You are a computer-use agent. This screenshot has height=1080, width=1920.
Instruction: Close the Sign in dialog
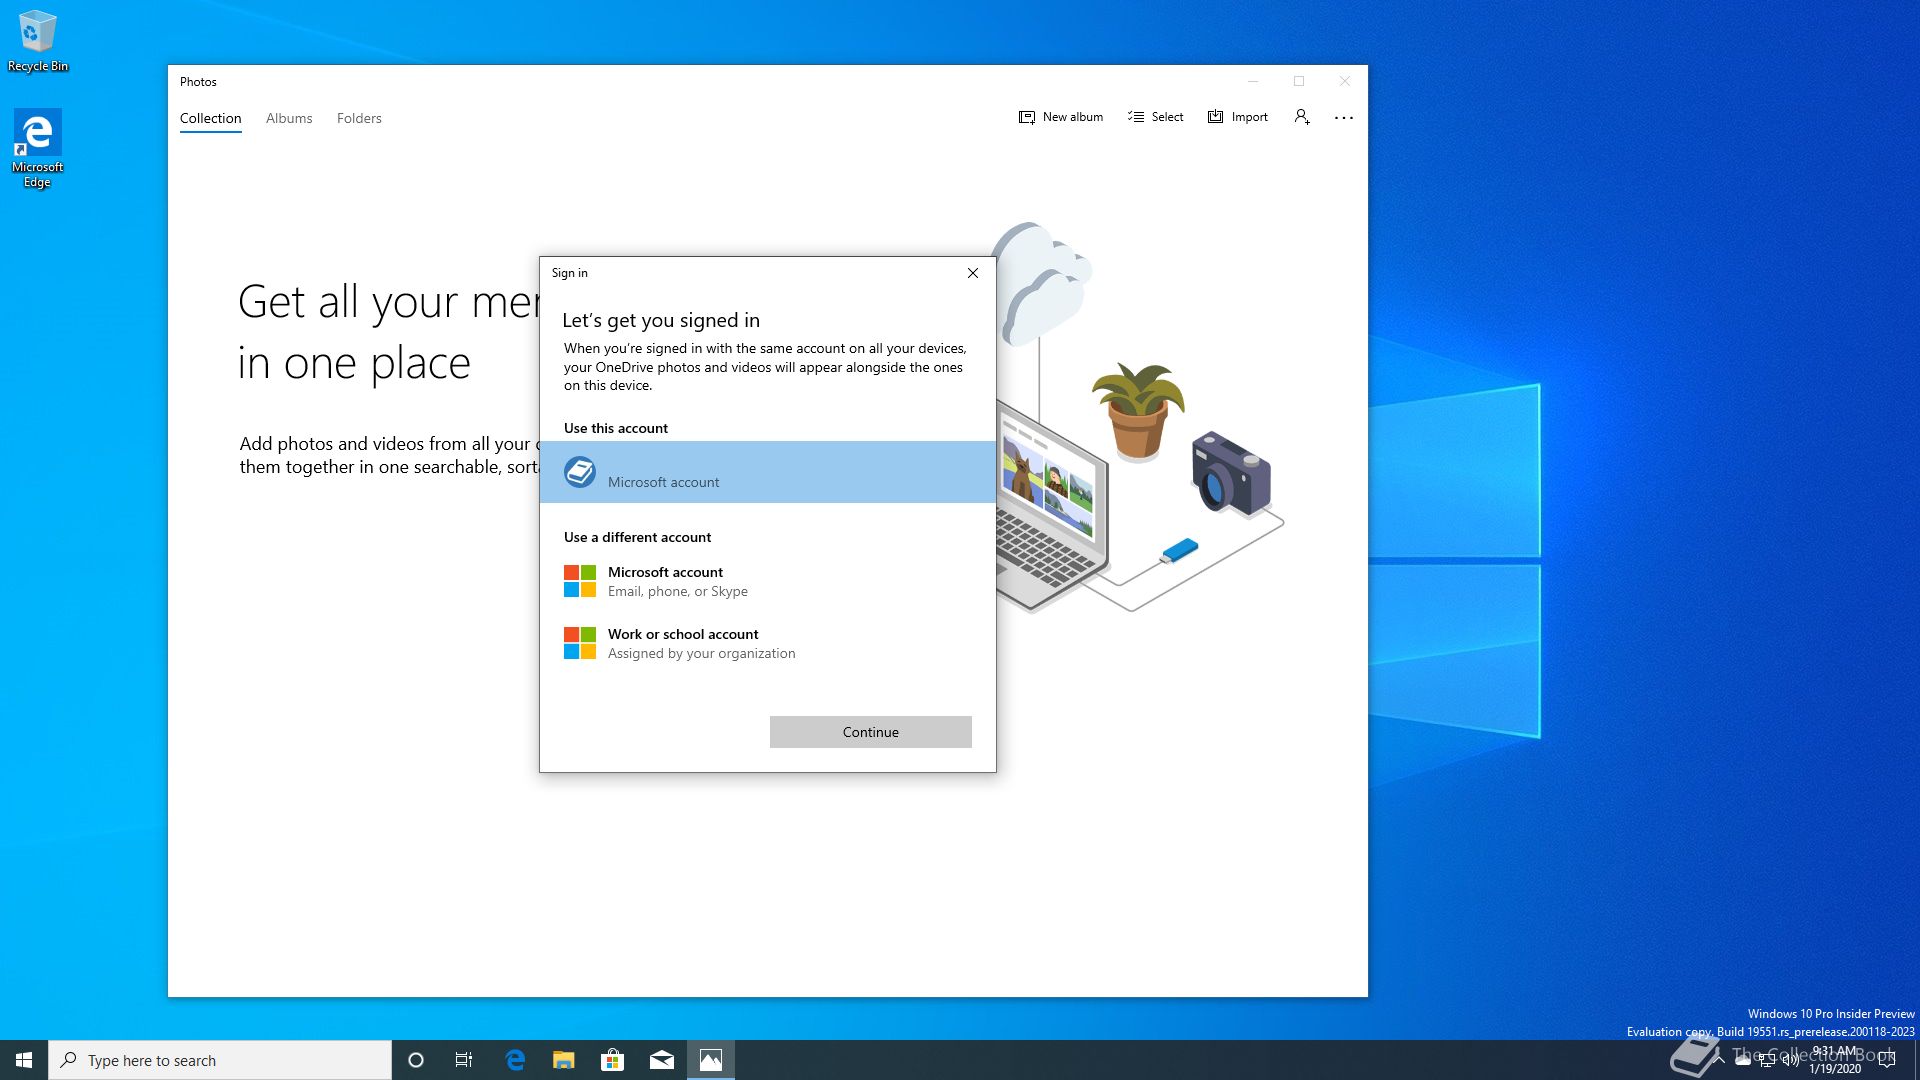[973, 273]
